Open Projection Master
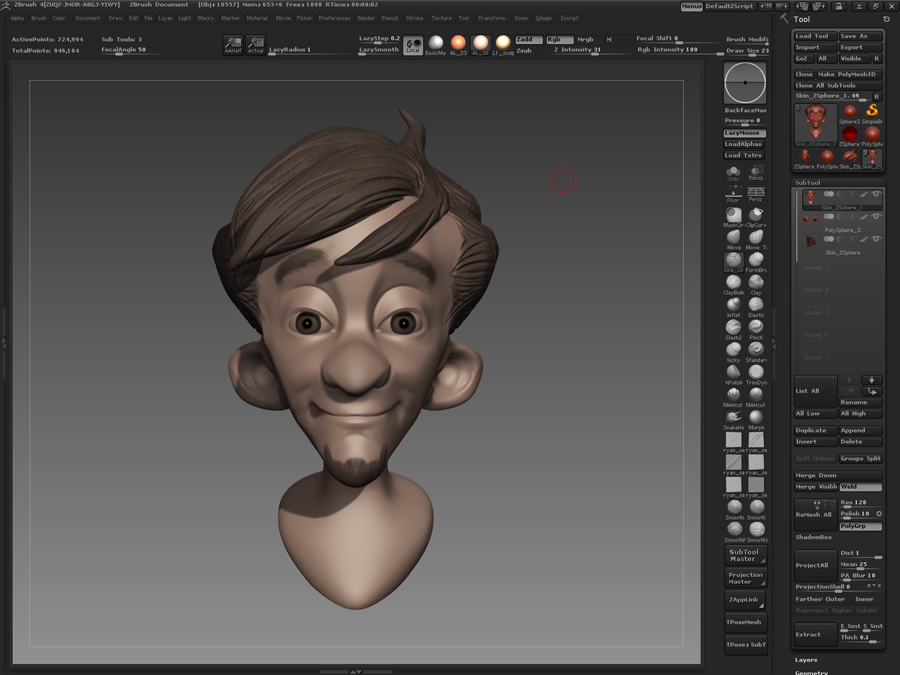The width and height of the screenshot is (900, 675). 744,578
